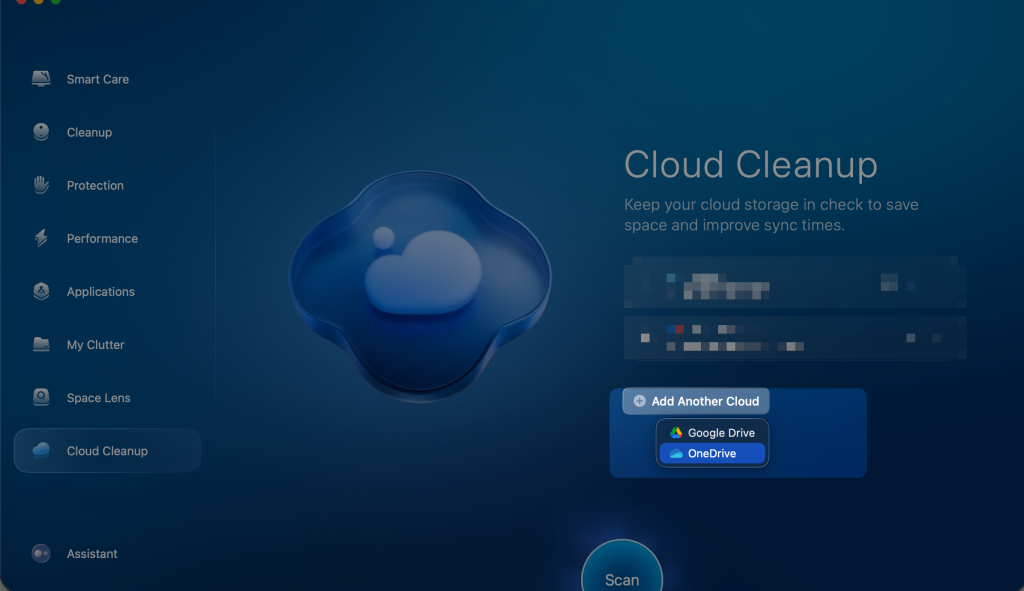Screen dimensions: 1024x591
Task: Click the My Clutter folder icon
Action: (40, 344)
